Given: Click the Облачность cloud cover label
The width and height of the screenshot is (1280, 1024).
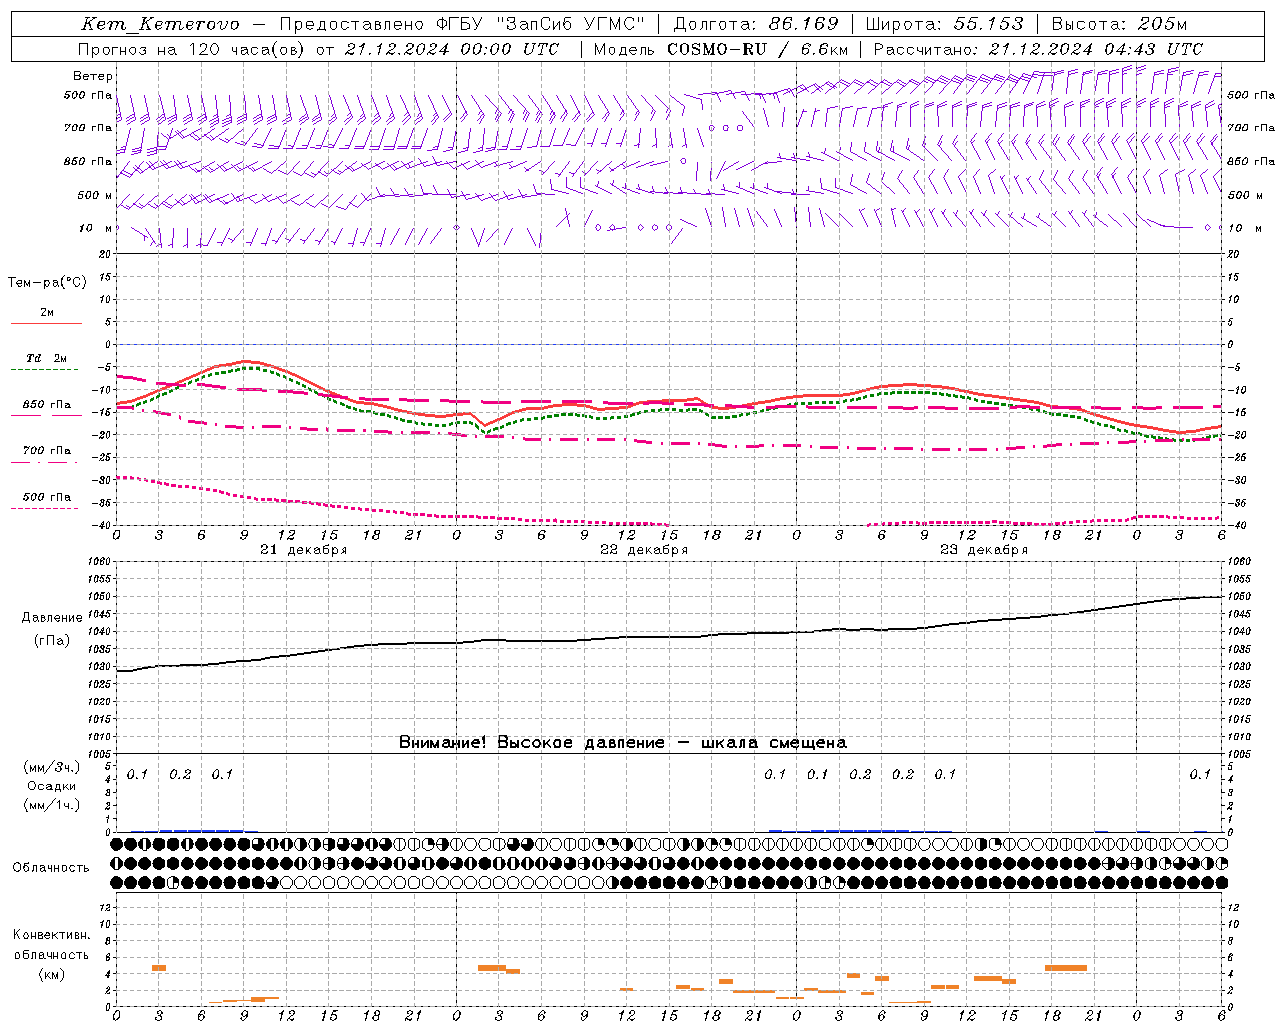Looking at the screenshot, I should (x=51, y=868).
